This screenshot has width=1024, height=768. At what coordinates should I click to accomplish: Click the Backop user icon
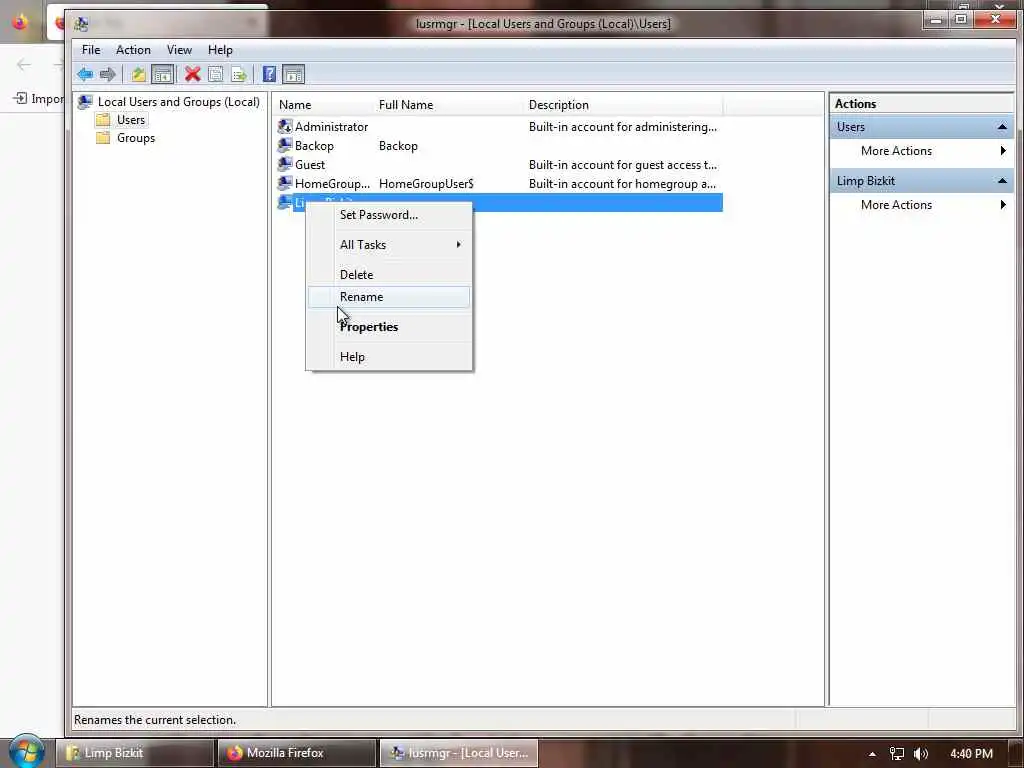coord(285,145)
